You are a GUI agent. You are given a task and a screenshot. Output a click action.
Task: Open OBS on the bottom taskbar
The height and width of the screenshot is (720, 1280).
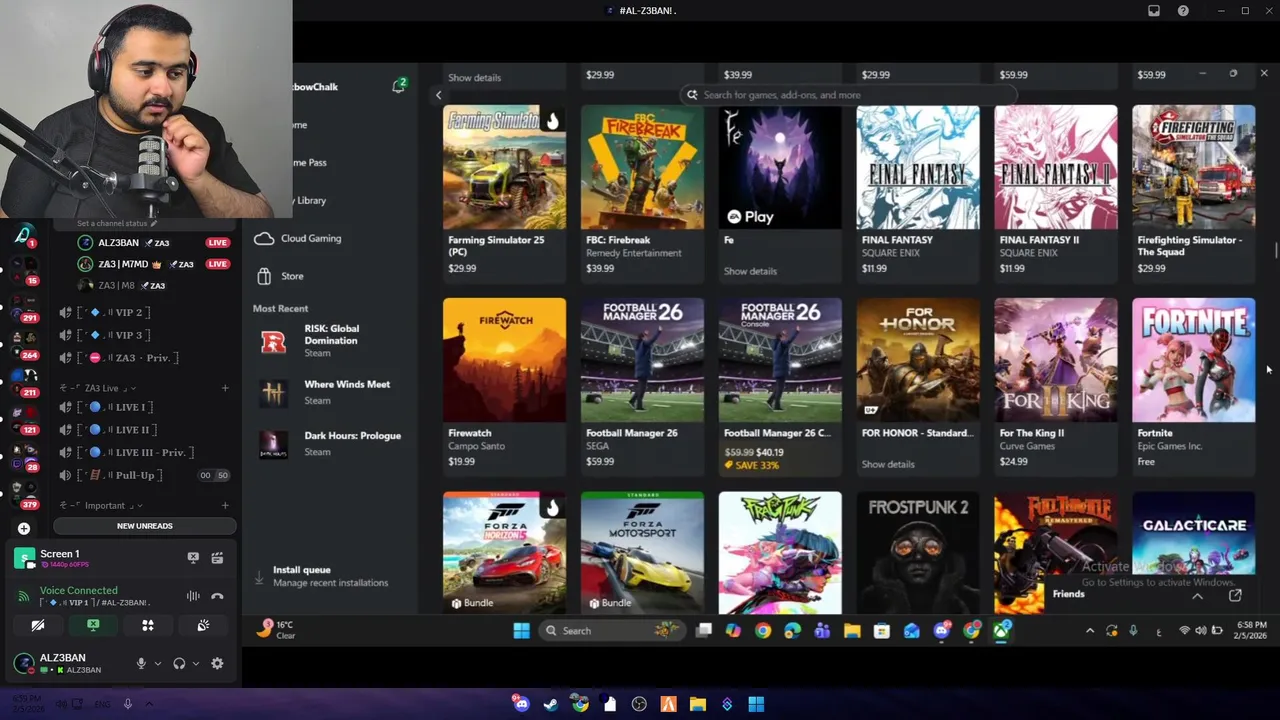coord(639,704)
